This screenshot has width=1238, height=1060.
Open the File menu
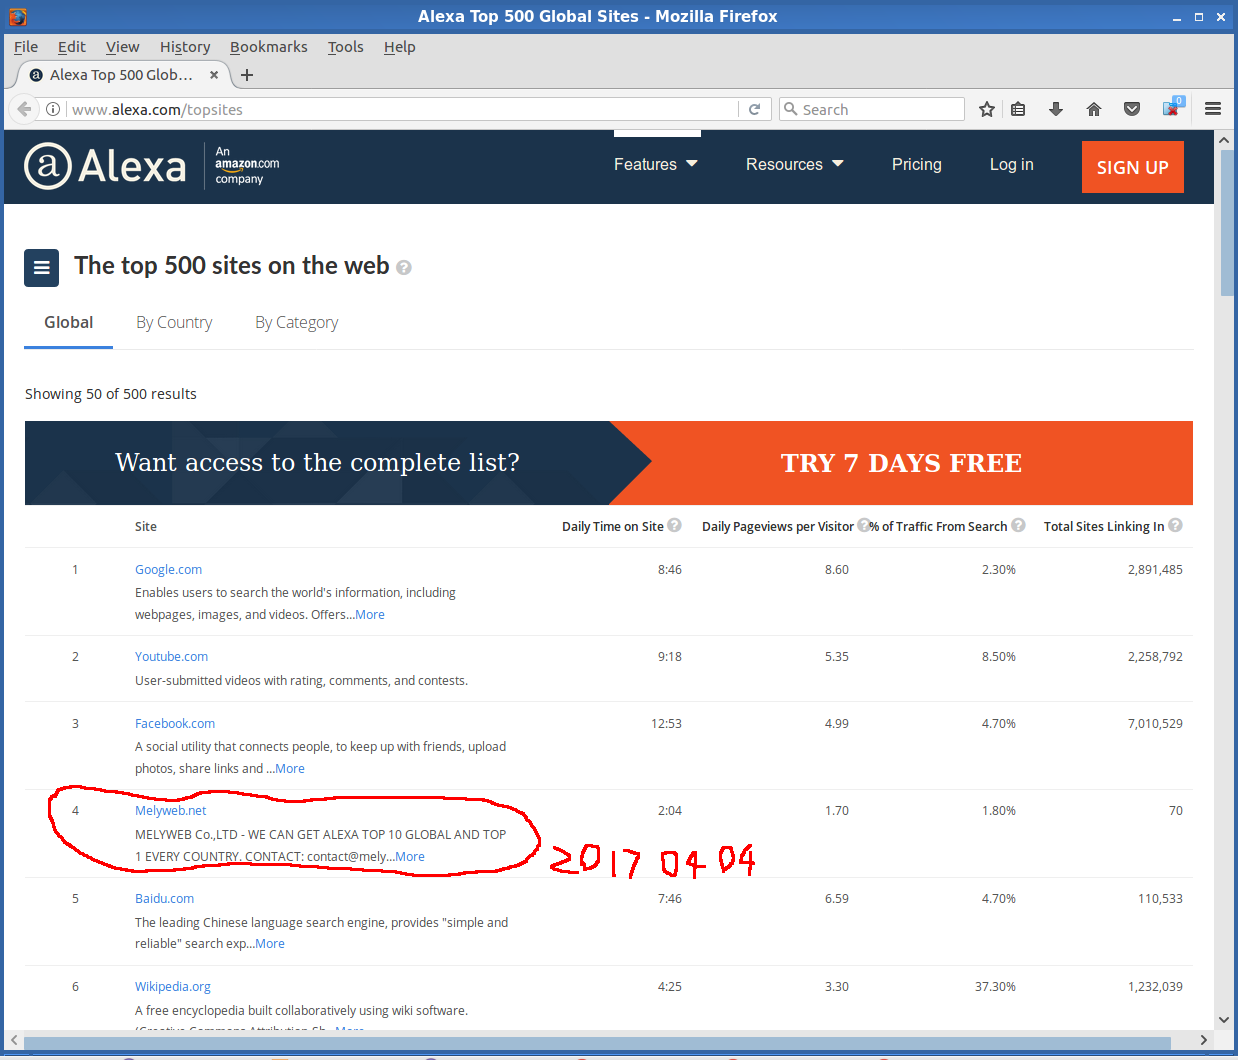point(26,47)
